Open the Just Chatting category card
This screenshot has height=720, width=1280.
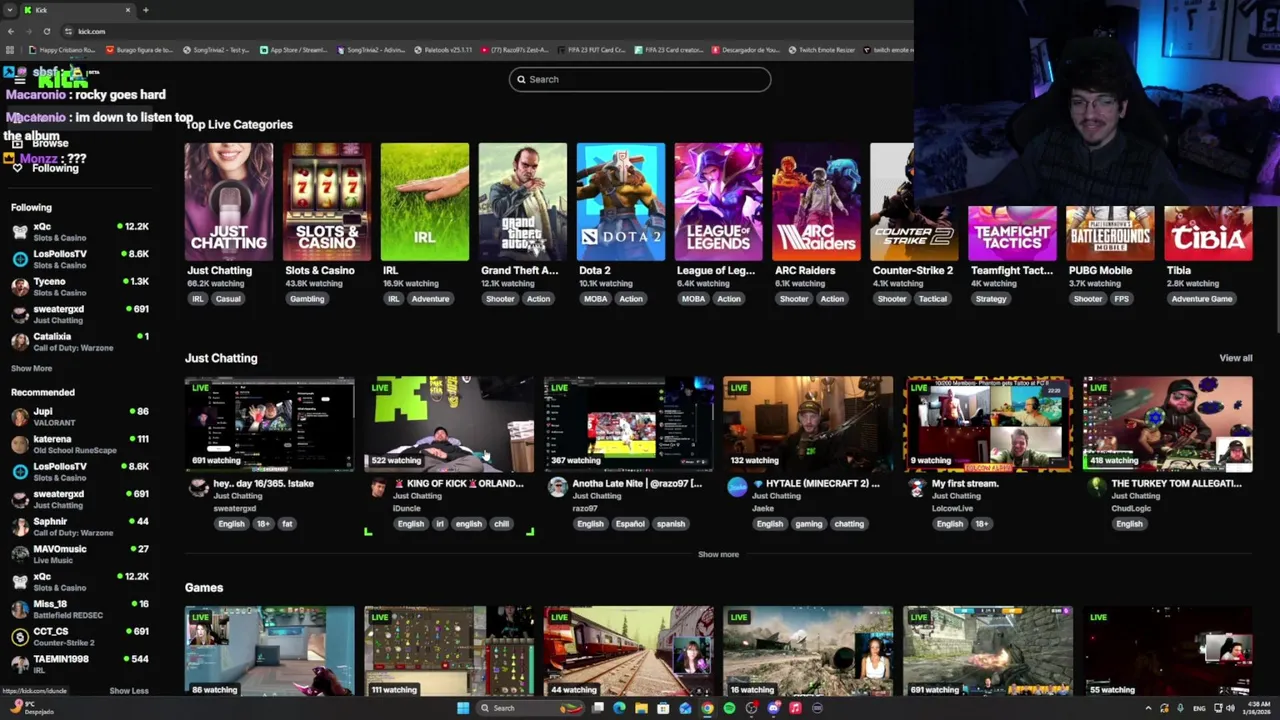[228, 202]
